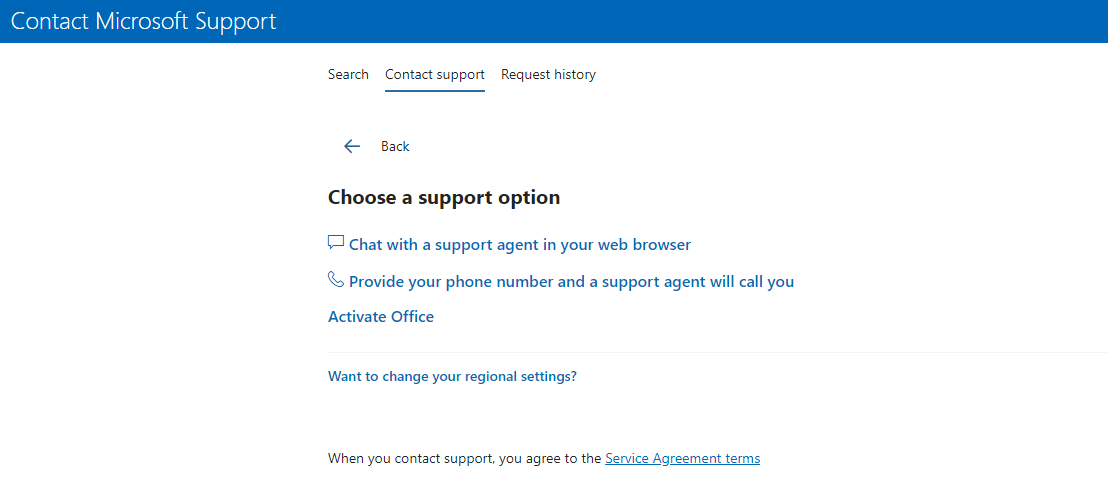Open the Search tab
Screen dimensions: 1108x504
(x=348, y=74)
